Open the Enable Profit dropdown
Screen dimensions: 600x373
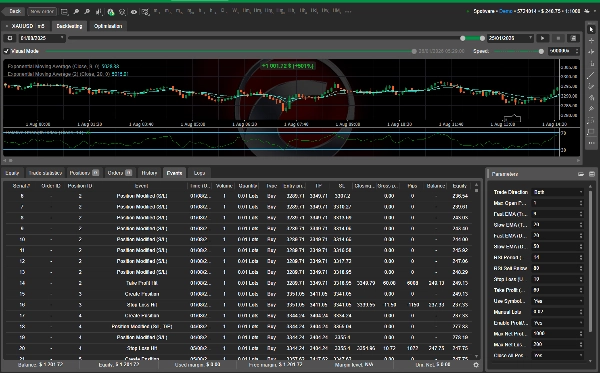click(x=558, y=323)
